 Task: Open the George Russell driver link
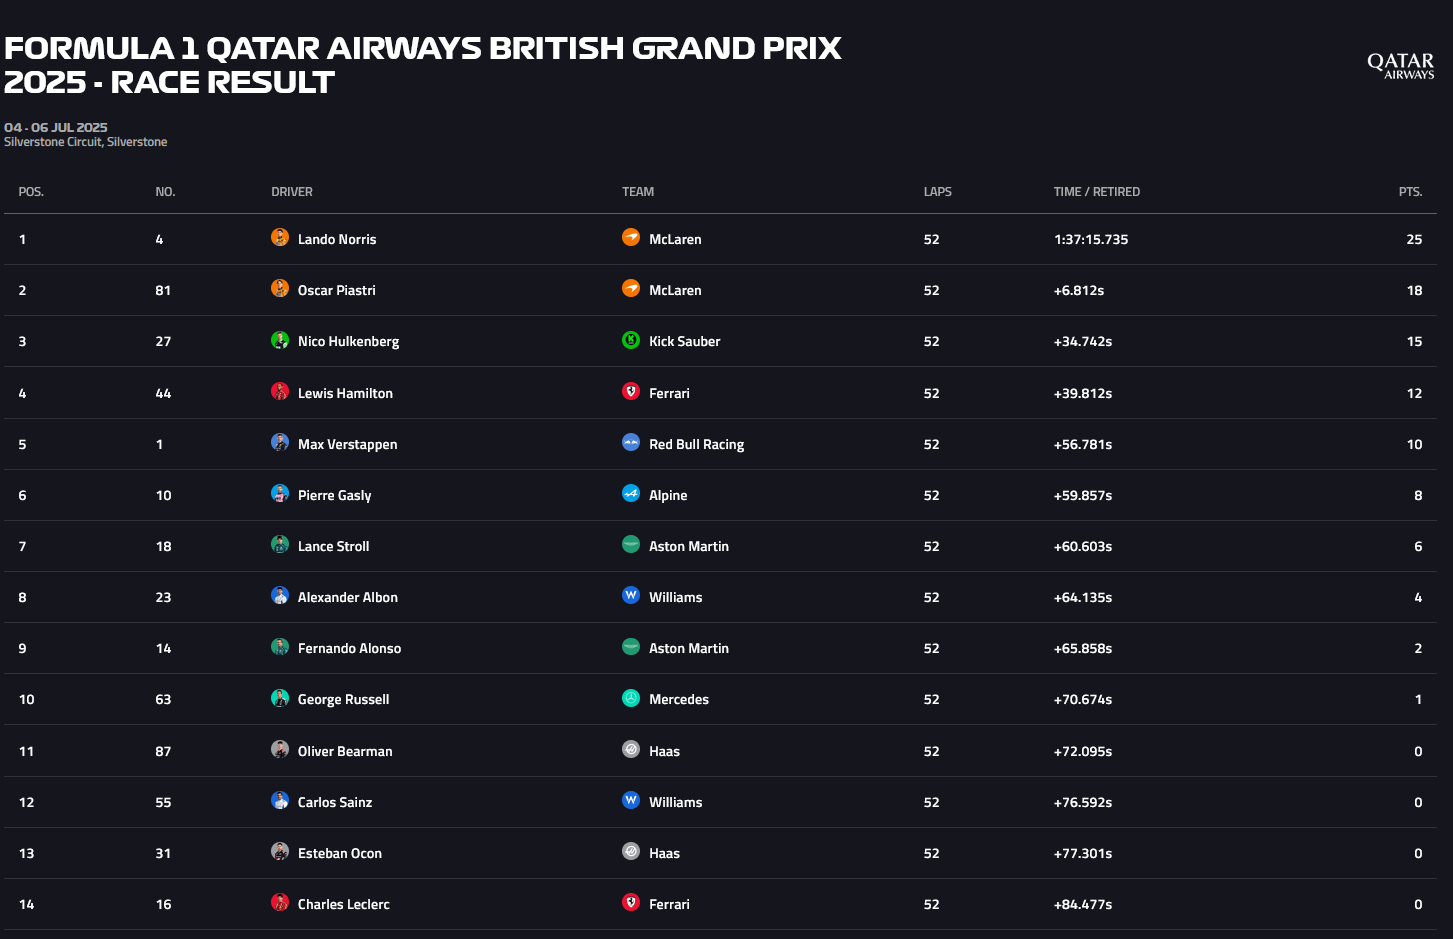(343, 699)
